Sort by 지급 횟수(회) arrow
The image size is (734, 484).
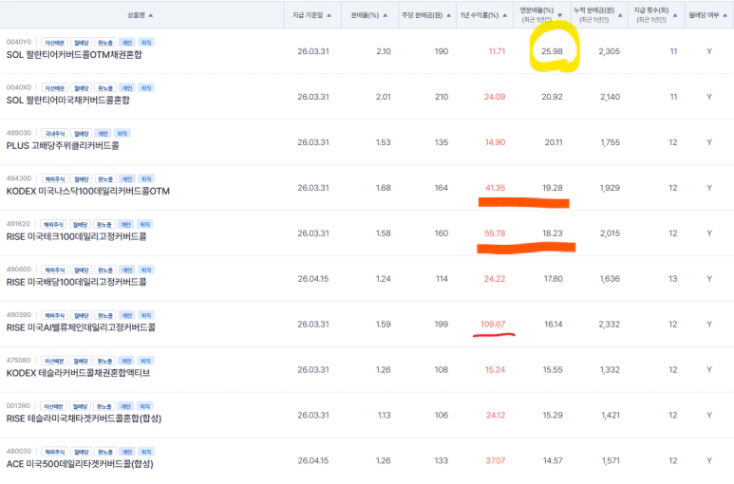pos(675,15)
